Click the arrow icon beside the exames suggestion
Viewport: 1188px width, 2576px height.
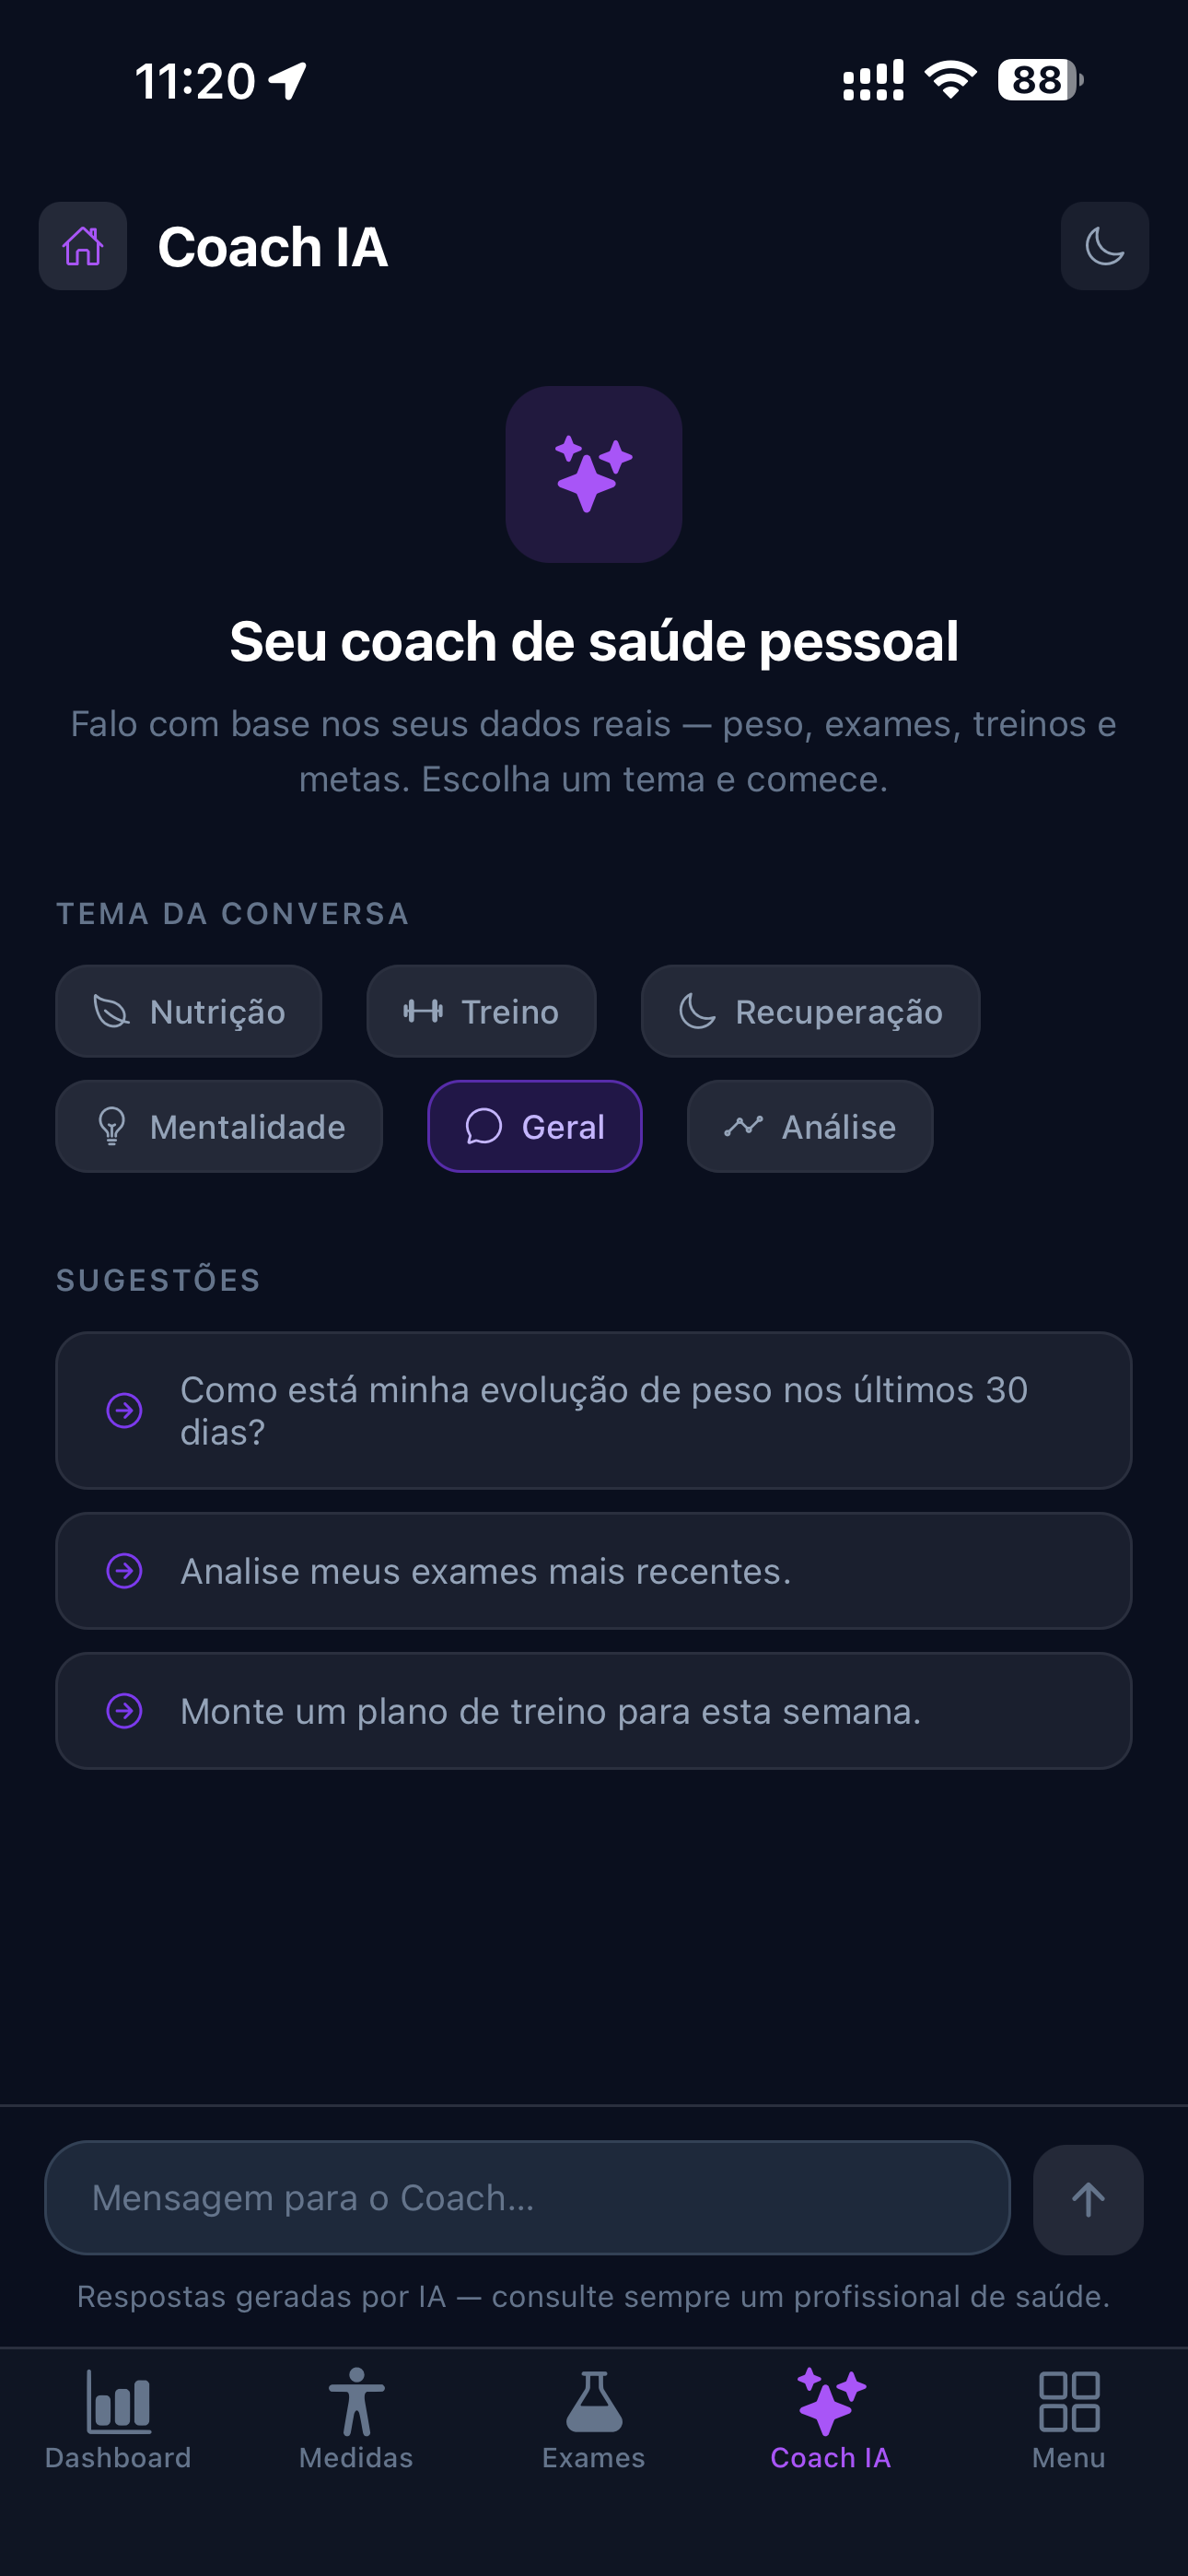coord(124,1571)
